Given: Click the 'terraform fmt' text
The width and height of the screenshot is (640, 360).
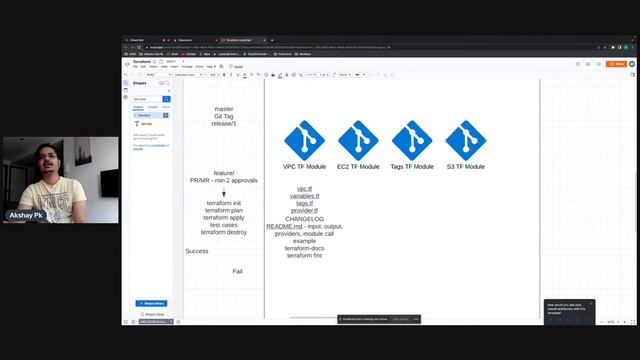Looking at the screenshot, I should 304,256.
